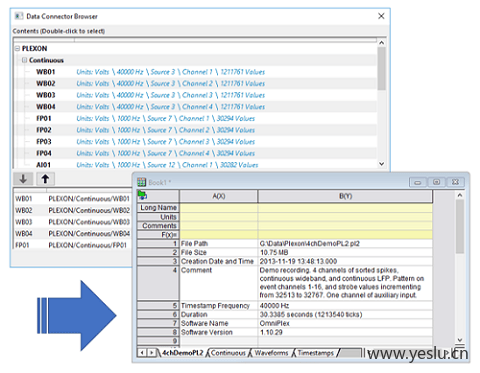Viewport: 480px width, 373px height.
Task: Select row 5 header in Book1
Action: click(x=158, y=306)
